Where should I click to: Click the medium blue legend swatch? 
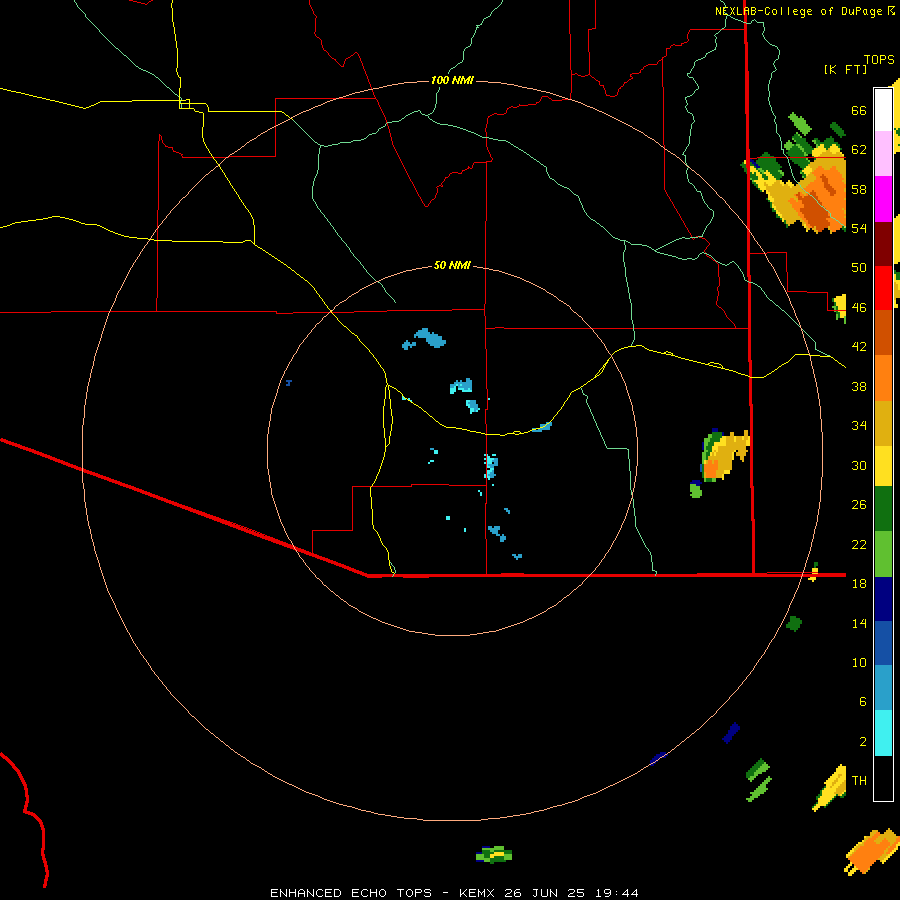pyautogui.click(x=883, y=643)
